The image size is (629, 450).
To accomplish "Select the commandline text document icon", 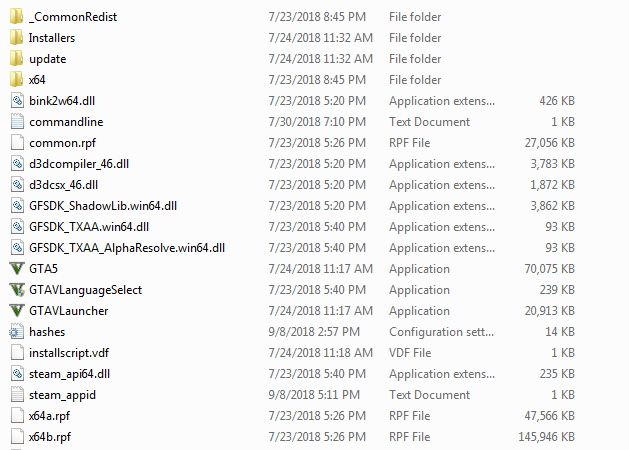I will click(x=17, y=122).
